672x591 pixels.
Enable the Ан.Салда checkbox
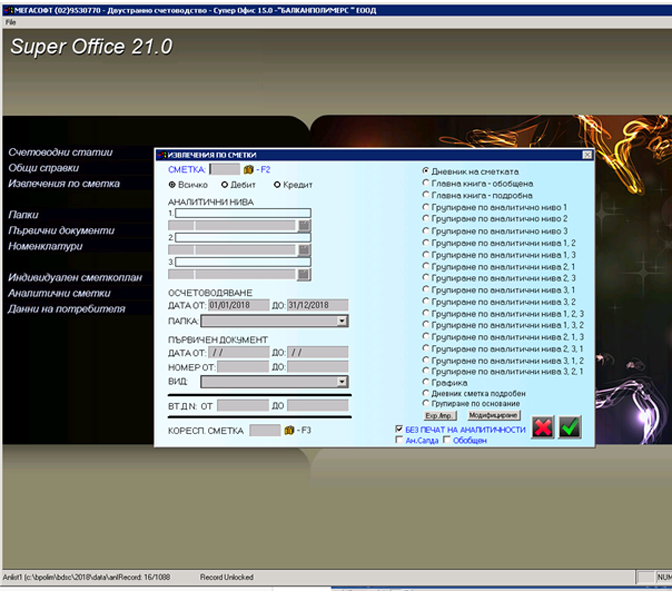pyautogui.click(x=400, y=440)
